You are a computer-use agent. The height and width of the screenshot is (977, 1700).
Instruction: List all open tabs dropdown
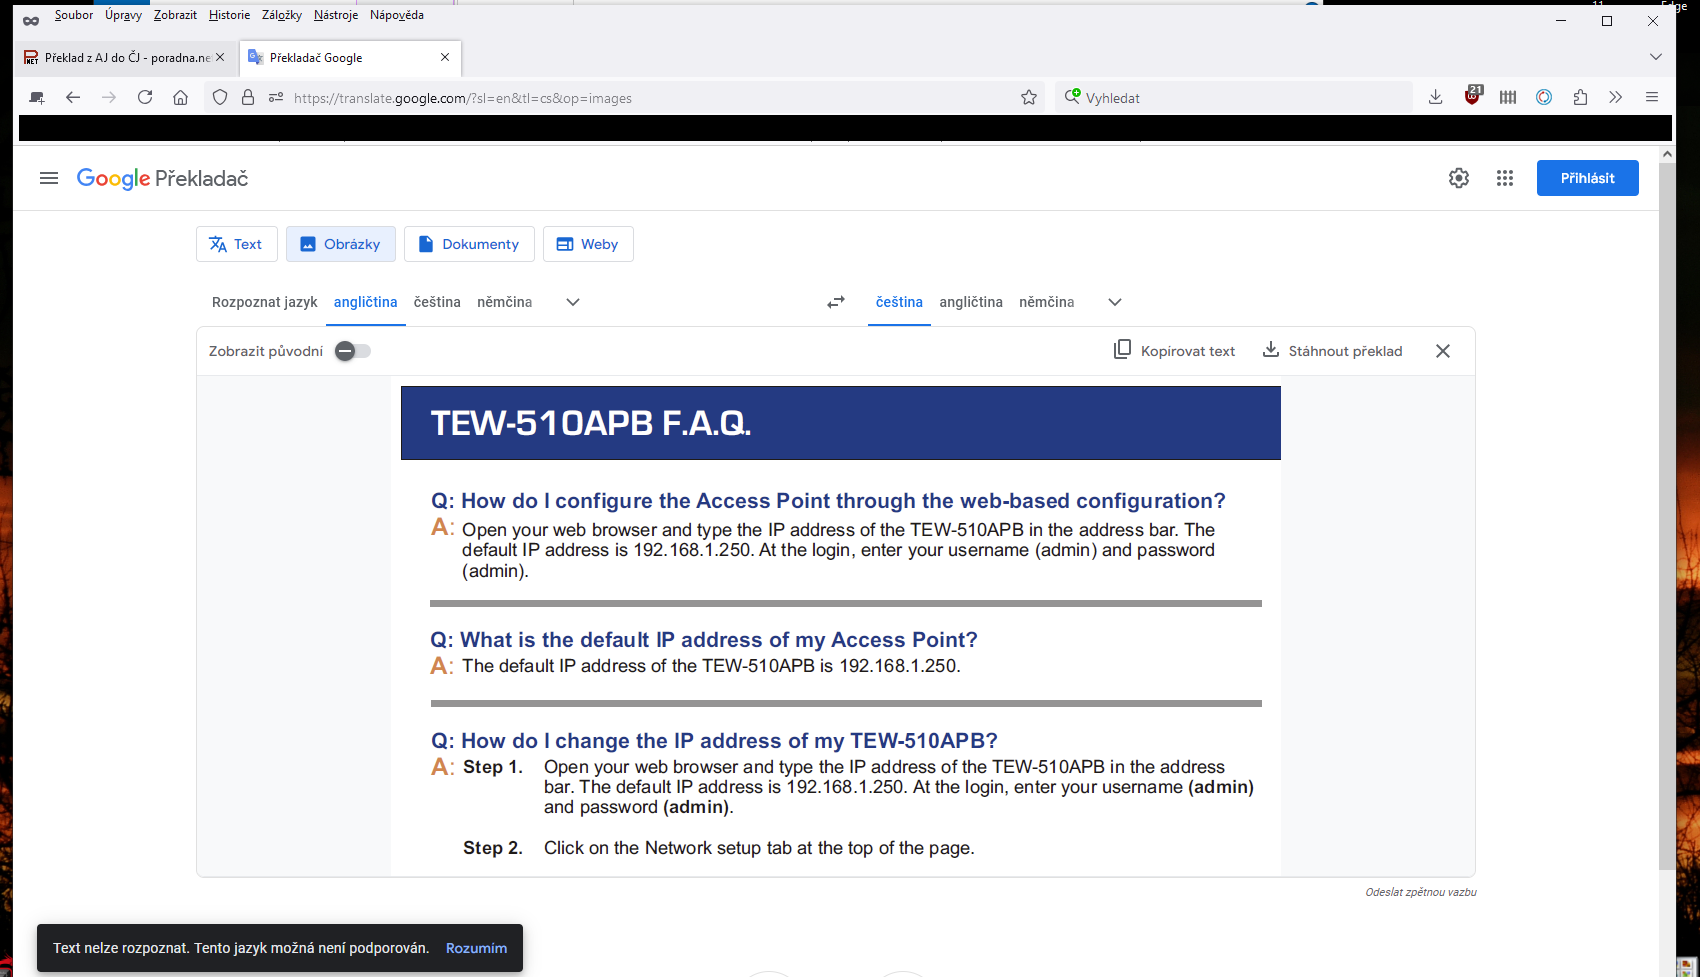(x=1656, y=57)
